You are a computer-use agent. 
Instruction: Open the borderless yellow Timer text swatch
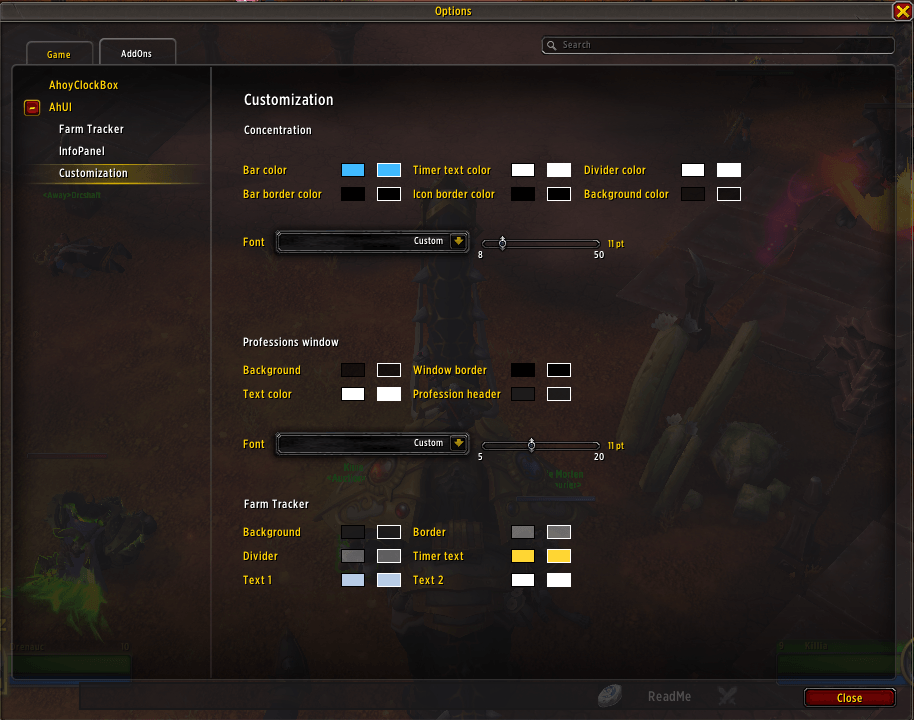pos(523,556)
